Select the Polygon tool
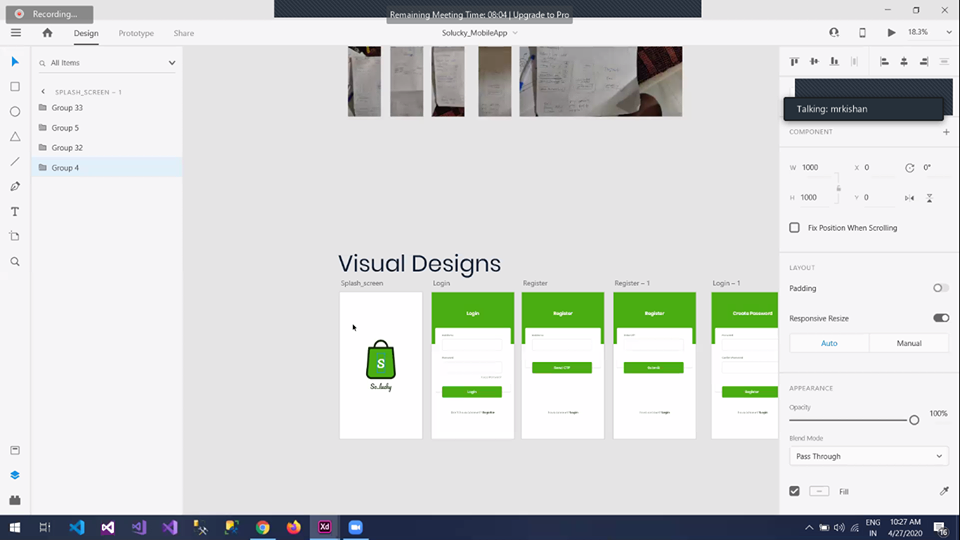The height and width of the screenshot is (540, 960). pos(15,137)
